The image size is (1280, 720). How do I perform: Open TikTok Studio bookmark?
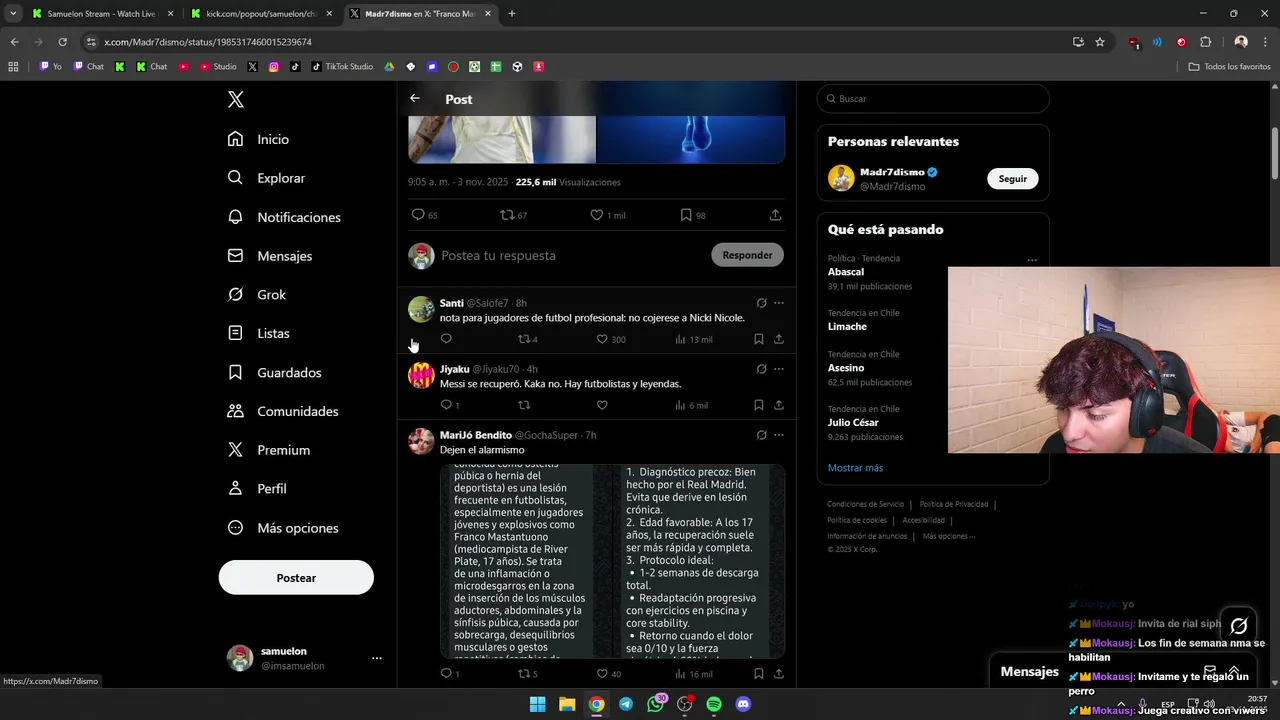pos(341,67)
